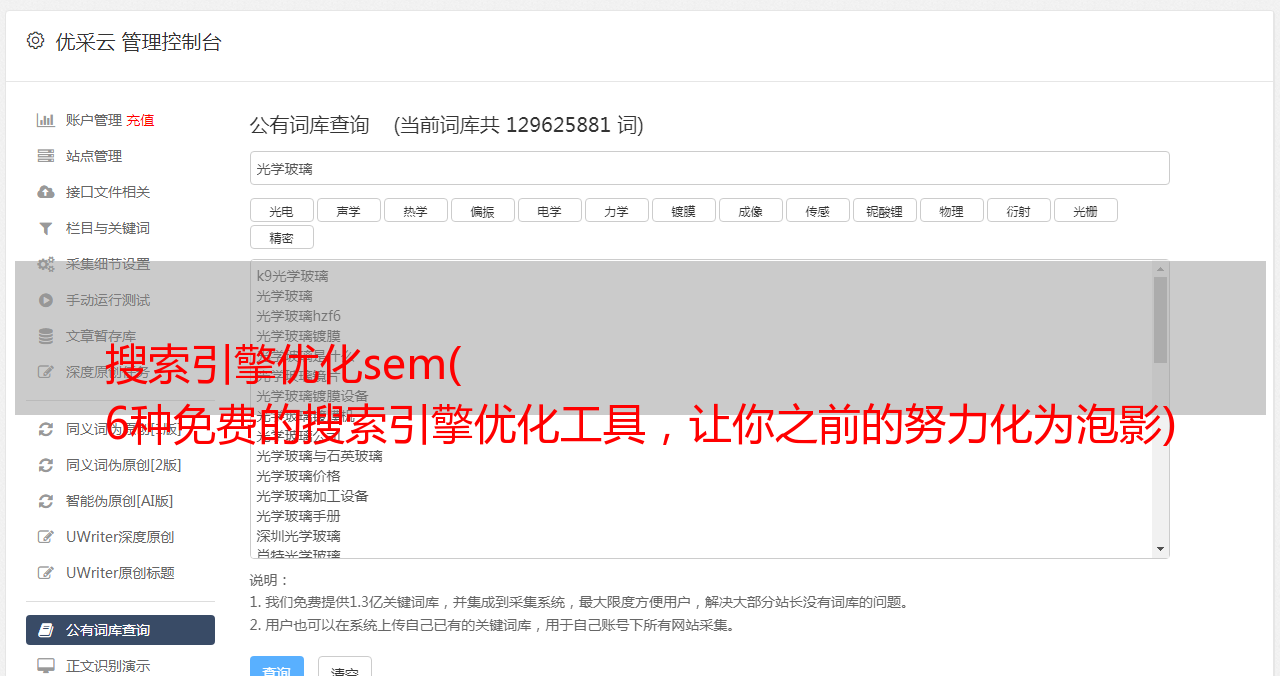Viewport: 1280px width, 676px height.
Task: Select 光学玻璃手册 in the results list
Action: pyautogui.click(x=298, y=516)
